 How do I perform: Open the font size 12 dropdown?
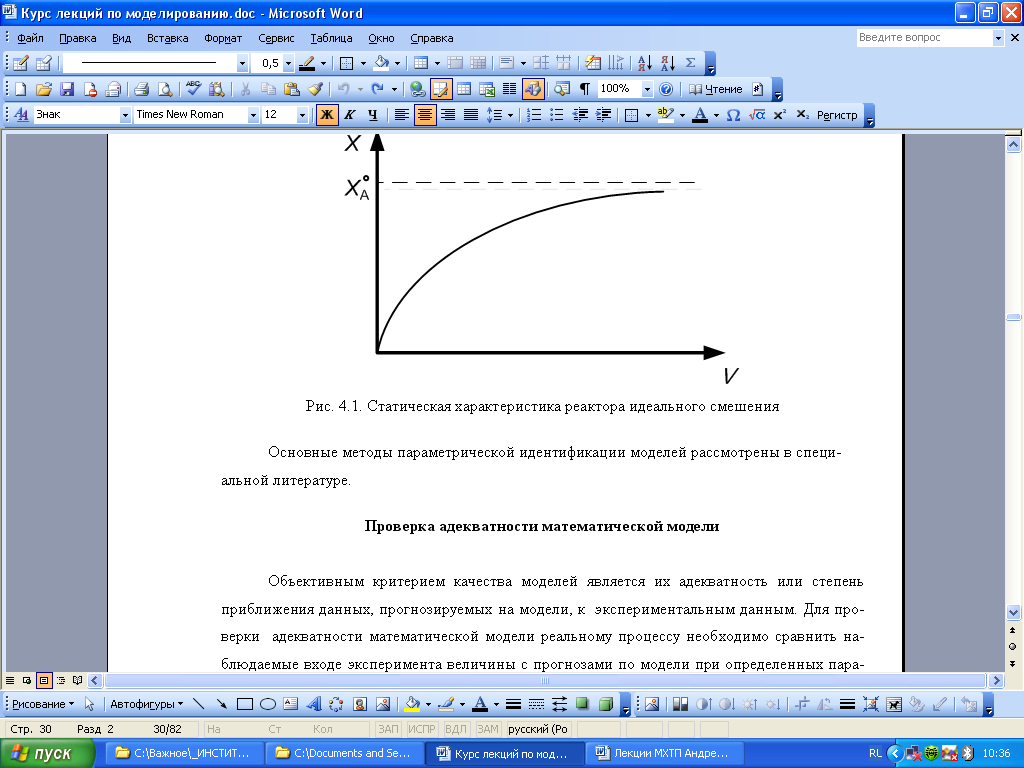tap(302, 116)
